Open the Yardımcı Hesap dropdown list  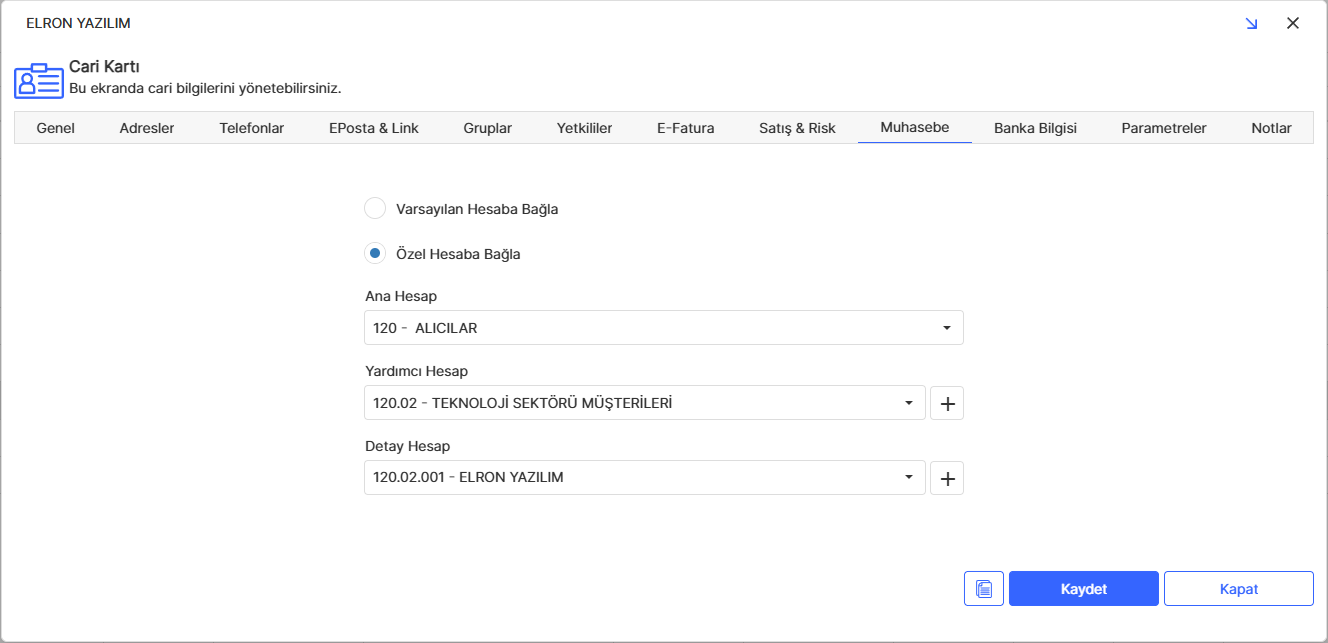[908, 403]
